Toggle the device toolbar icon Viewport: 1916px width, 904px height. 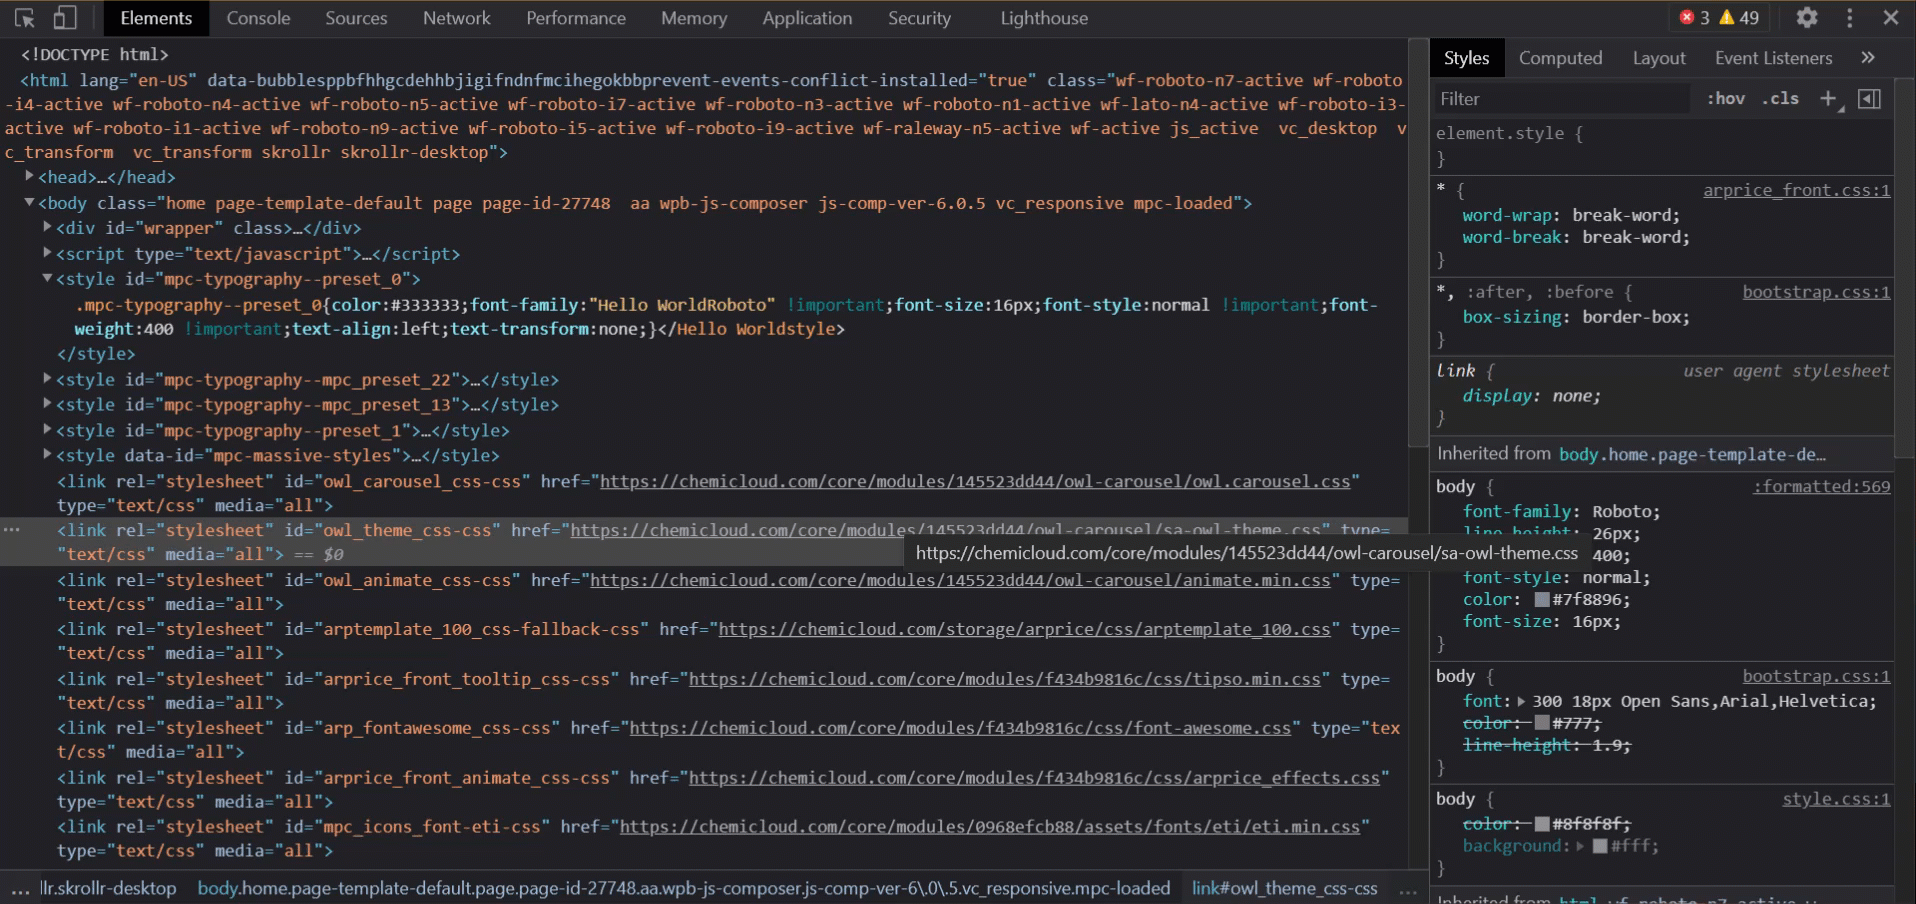[65, 18]
